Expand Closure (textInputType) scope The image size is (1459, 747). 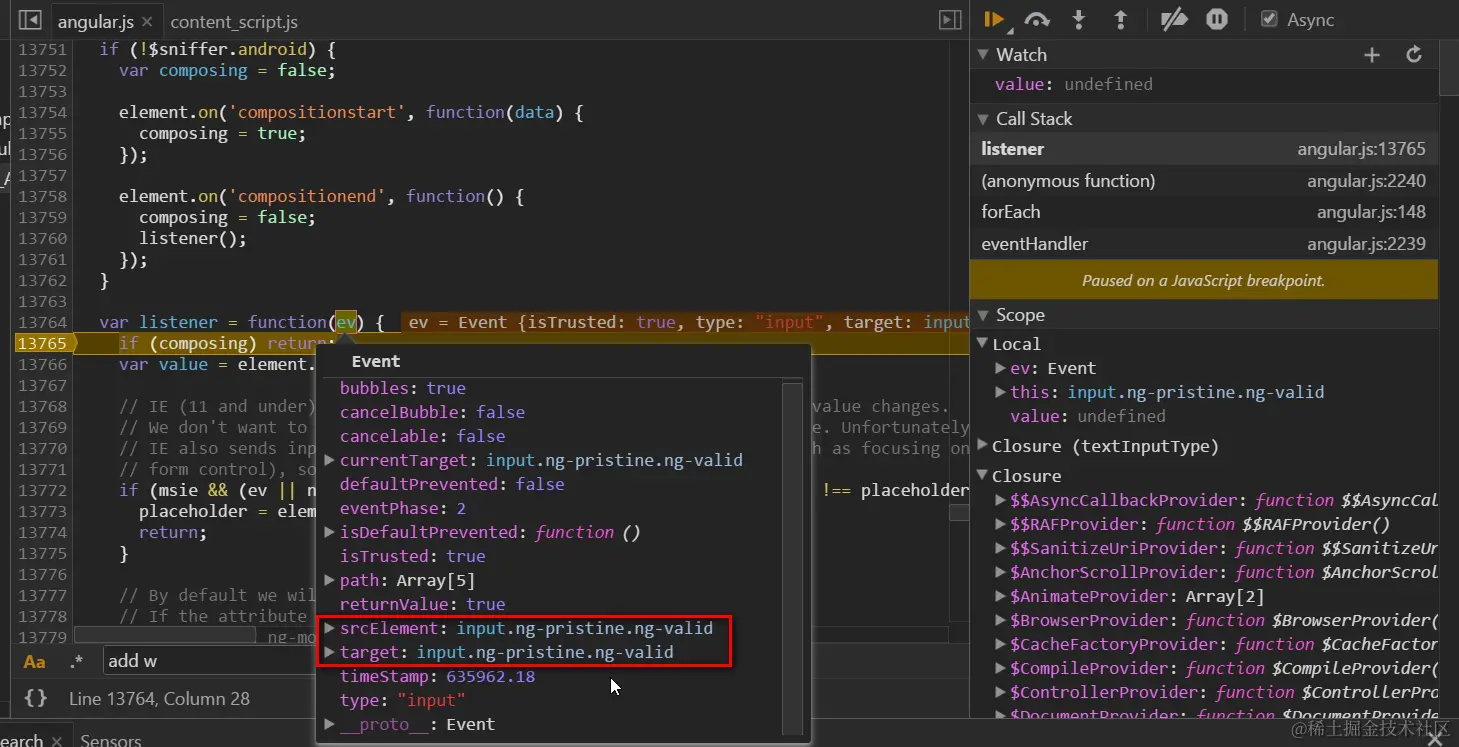(x=982, y=446)
